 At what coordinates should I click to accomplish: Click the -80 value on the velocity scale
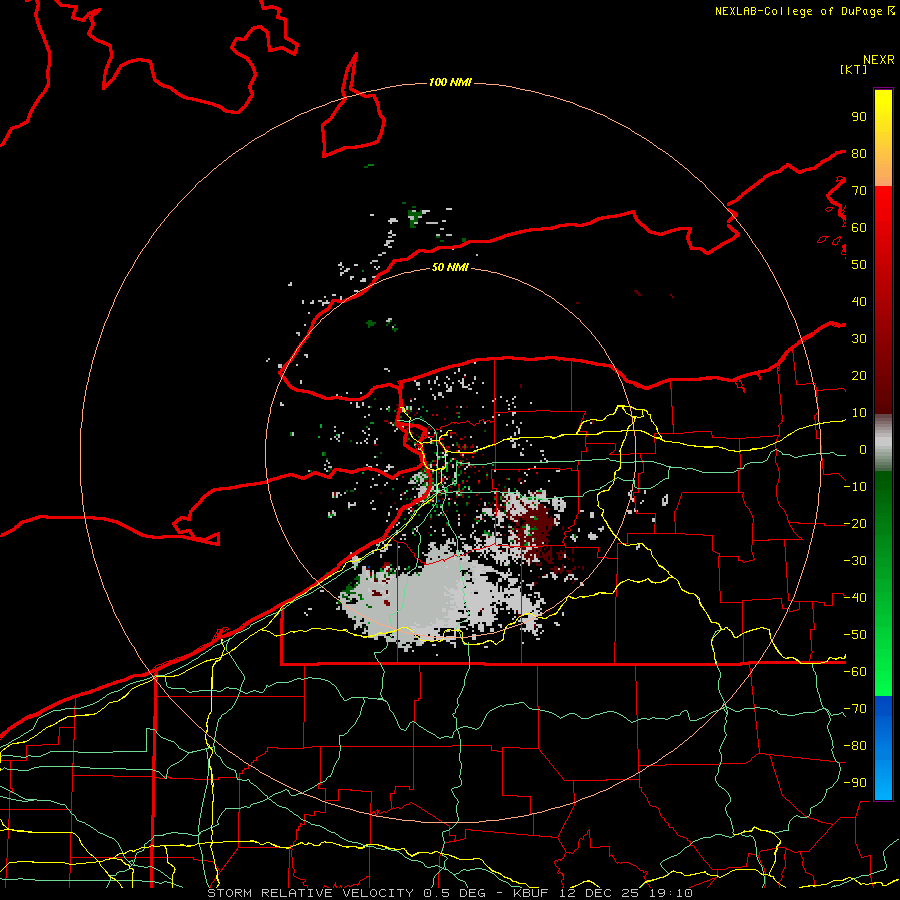click(x=855, y=746)
